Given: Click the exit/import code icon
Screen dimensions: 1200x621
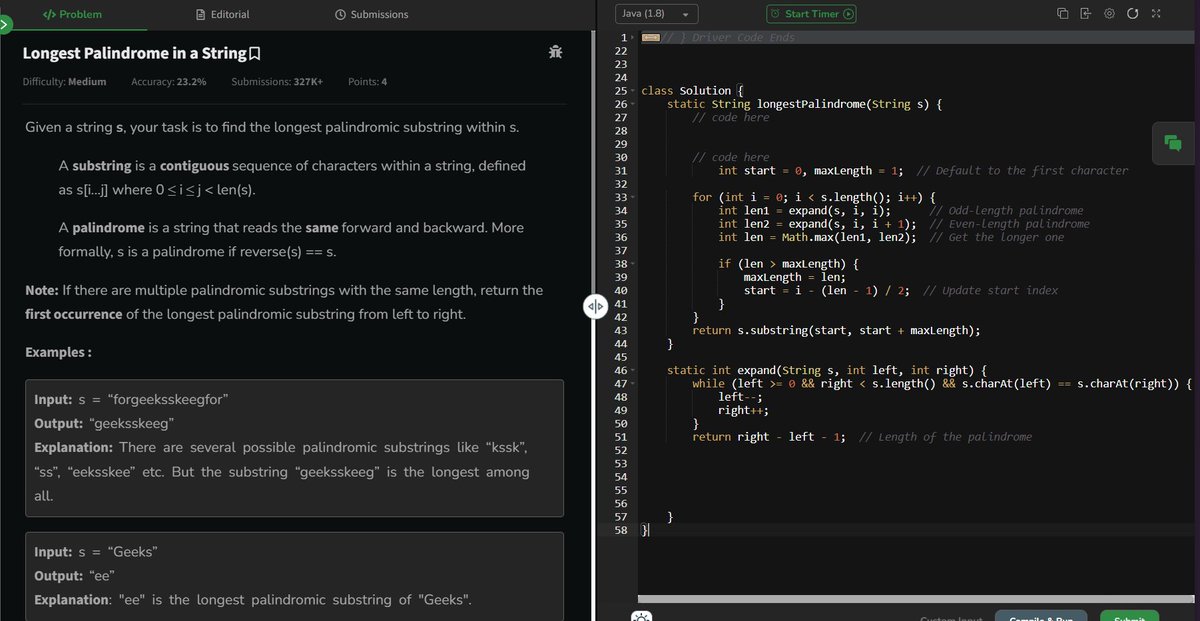Looking at the screenshot, I should (1086, 14).
